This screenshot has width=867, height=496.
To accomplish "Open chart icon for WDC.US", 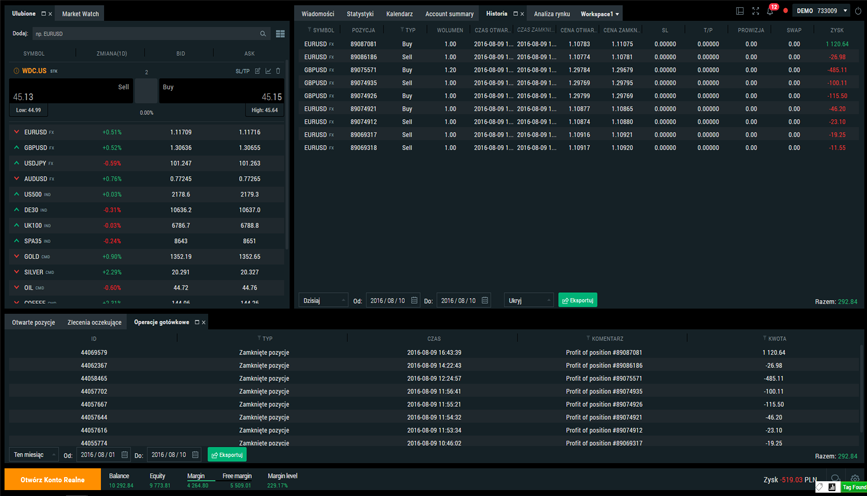I will (268, 71).
